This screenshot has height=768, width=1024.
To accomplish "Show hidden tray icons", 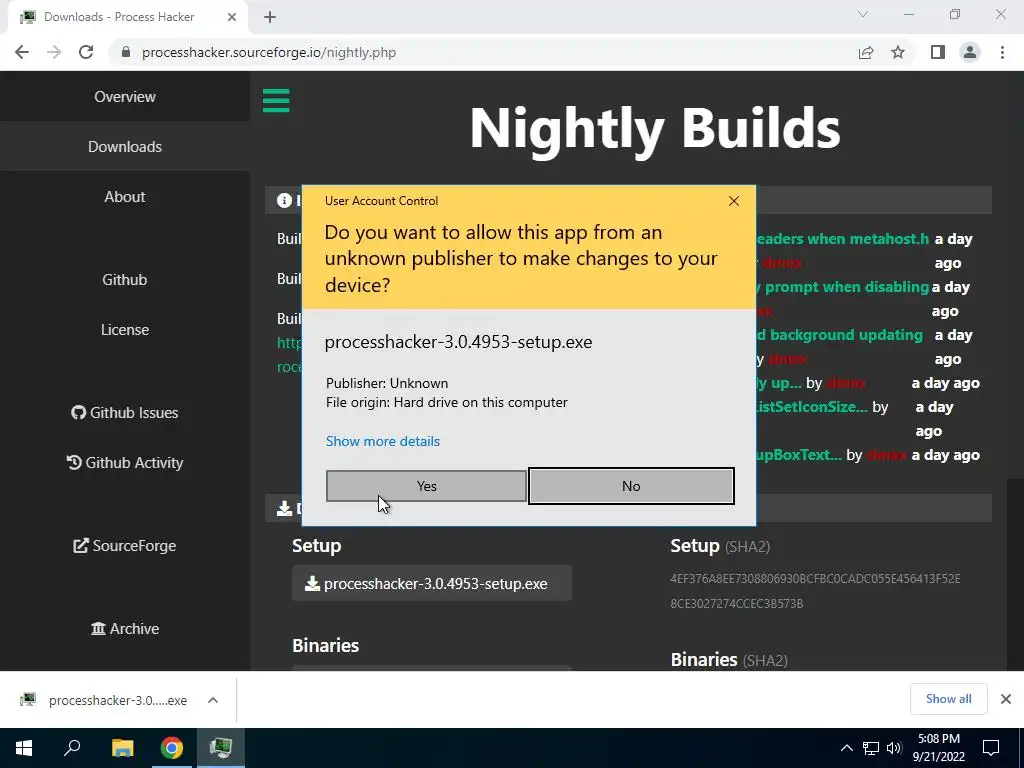I will [x=846, y=748].
